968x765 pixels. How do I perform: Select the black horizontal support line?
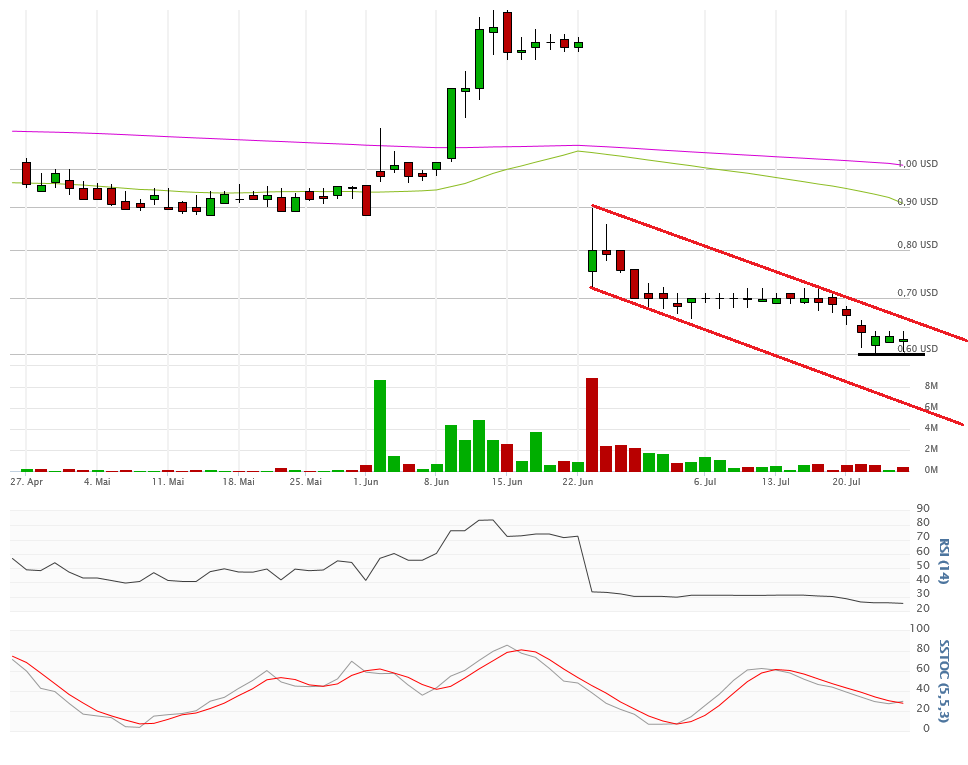(891, 354)
